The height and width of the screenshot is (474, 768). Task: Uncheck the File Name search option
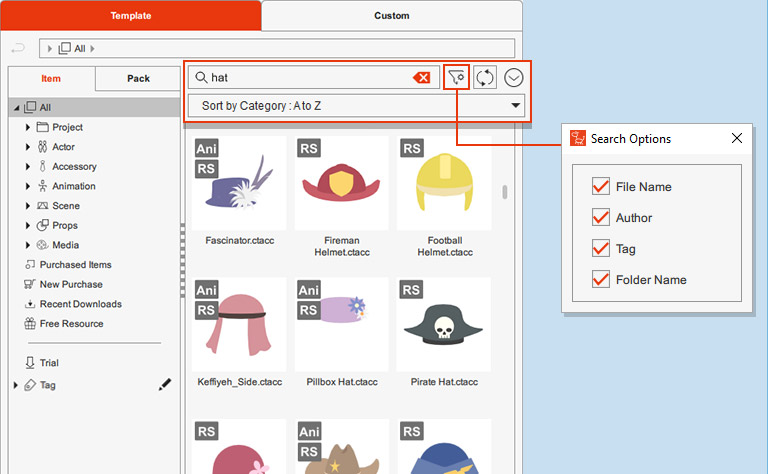(x=601, y=187)
